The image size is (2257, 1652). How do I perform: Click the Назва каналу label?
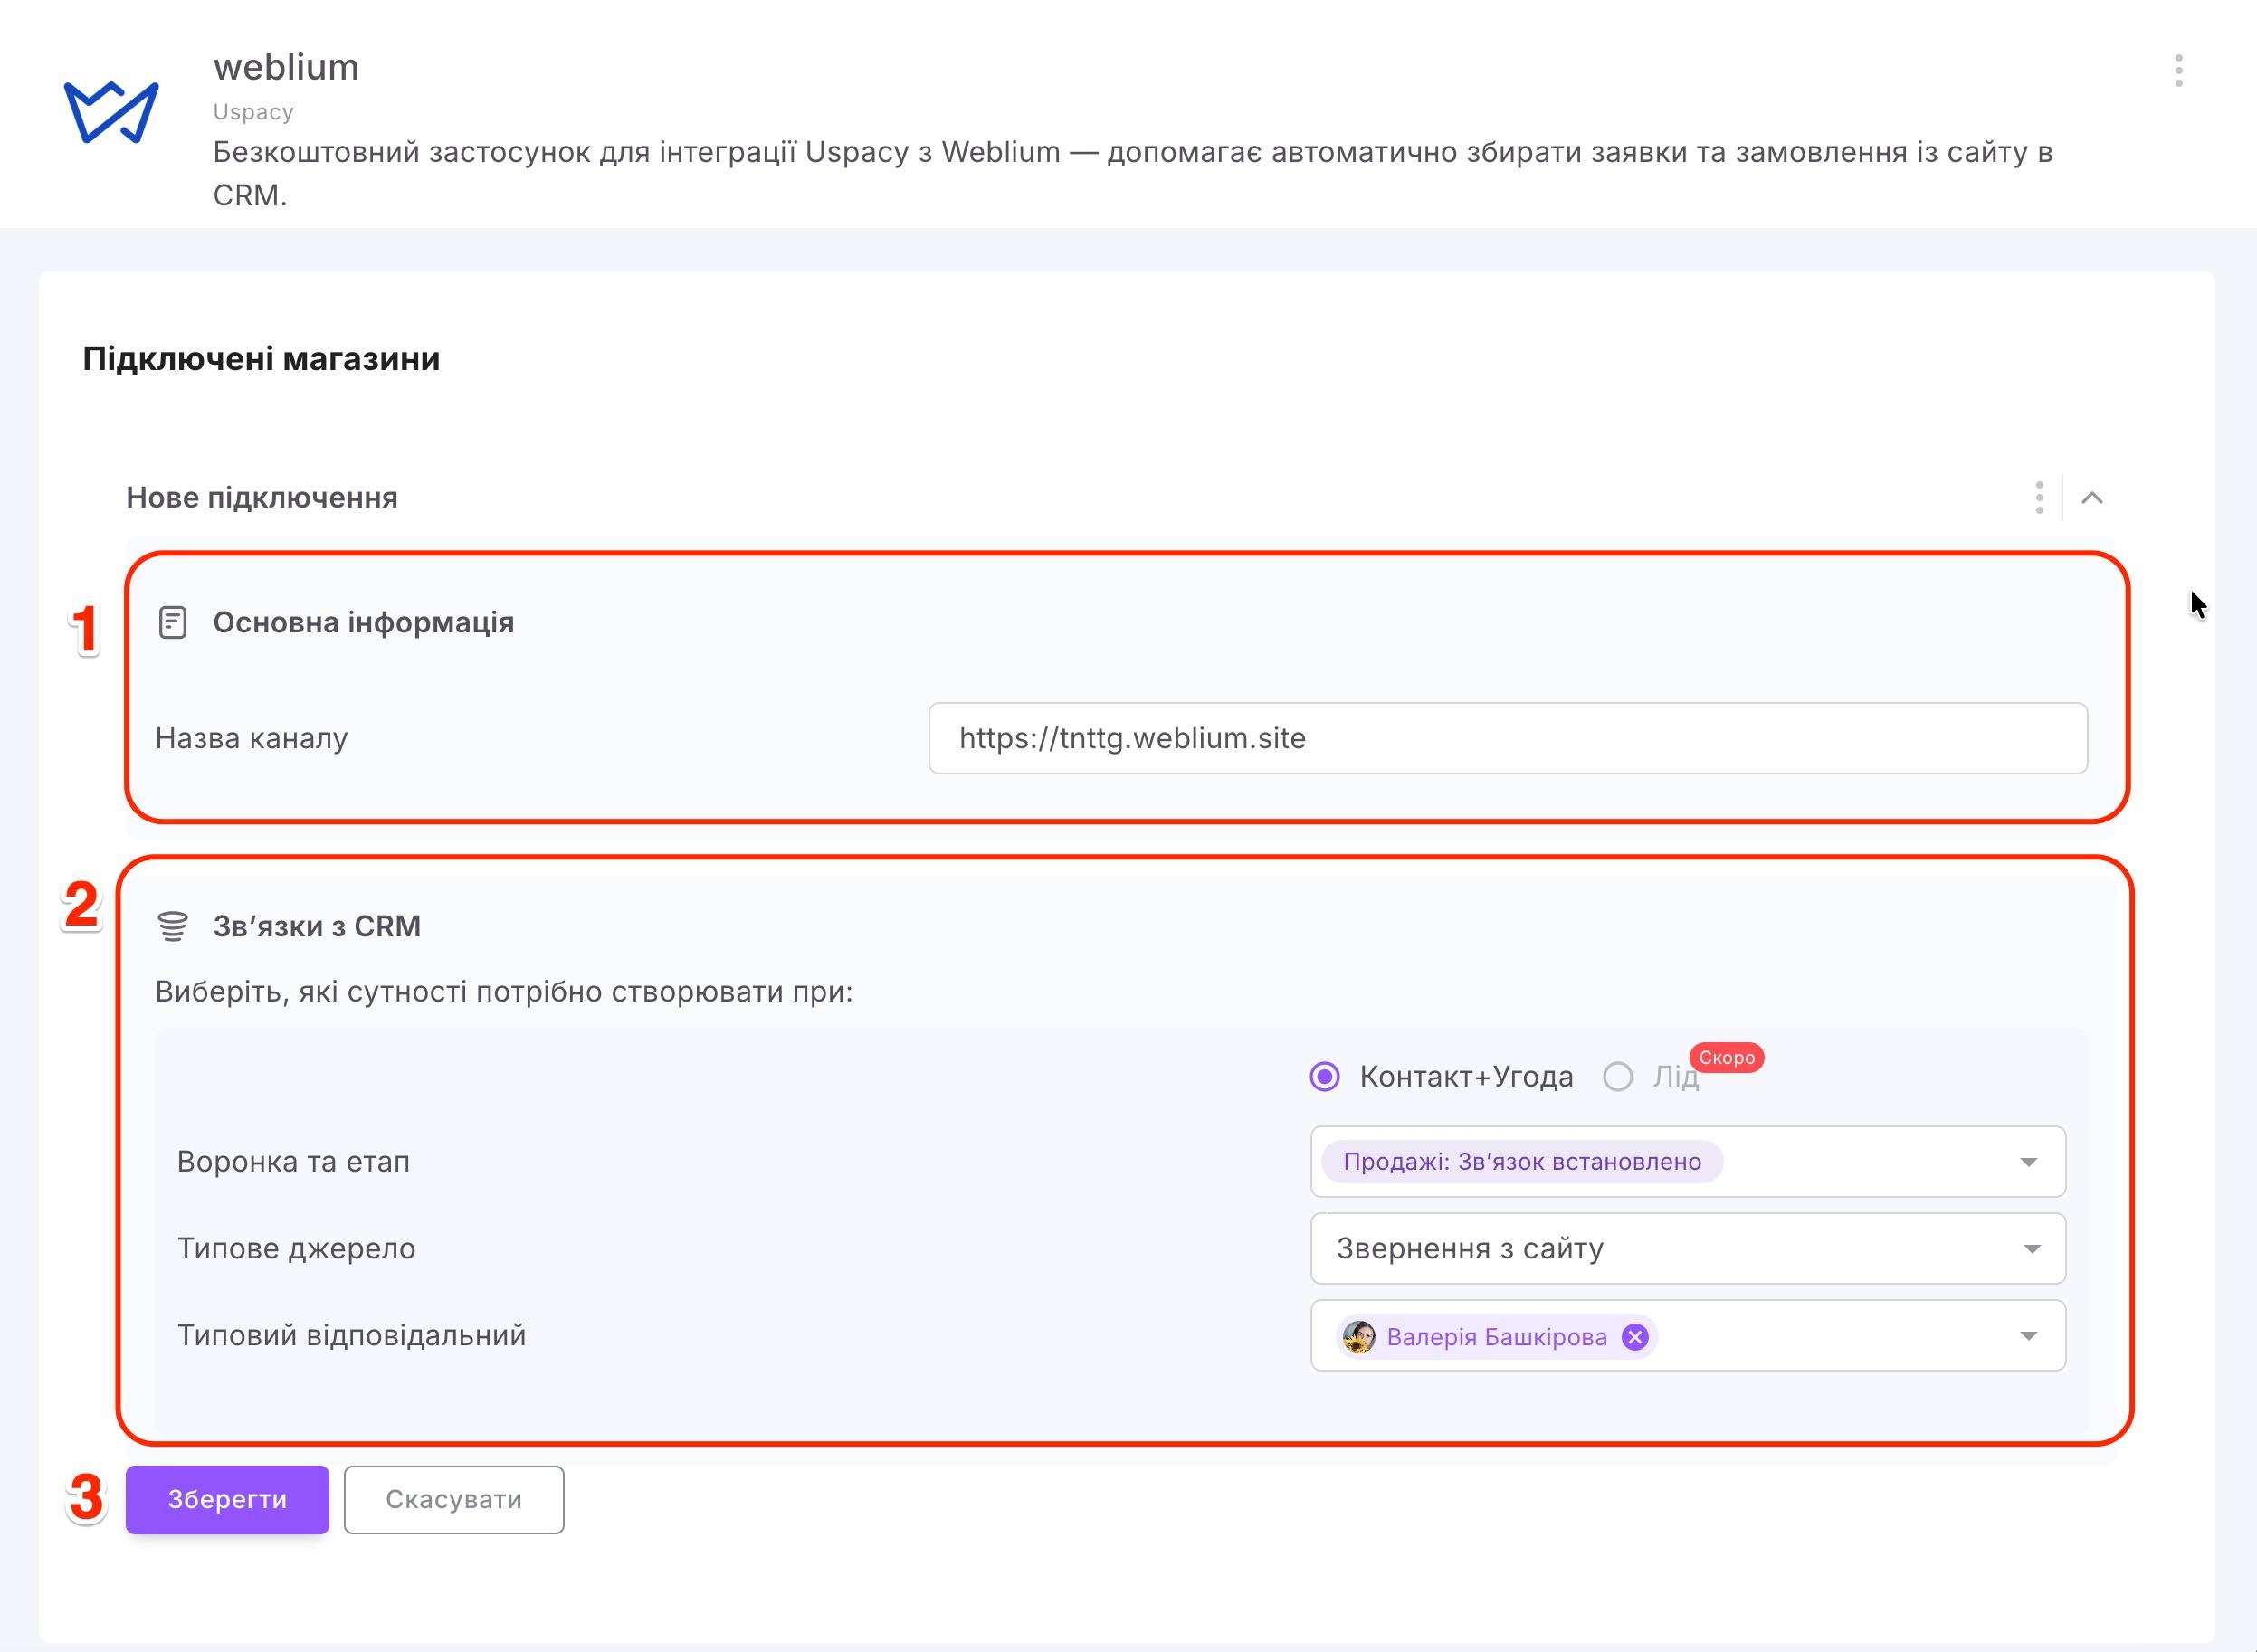coord(252,738)
